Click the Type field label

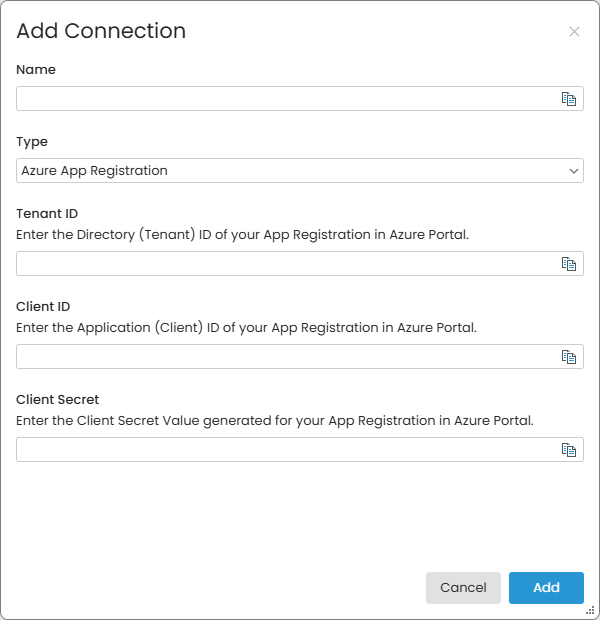[32, 142]
